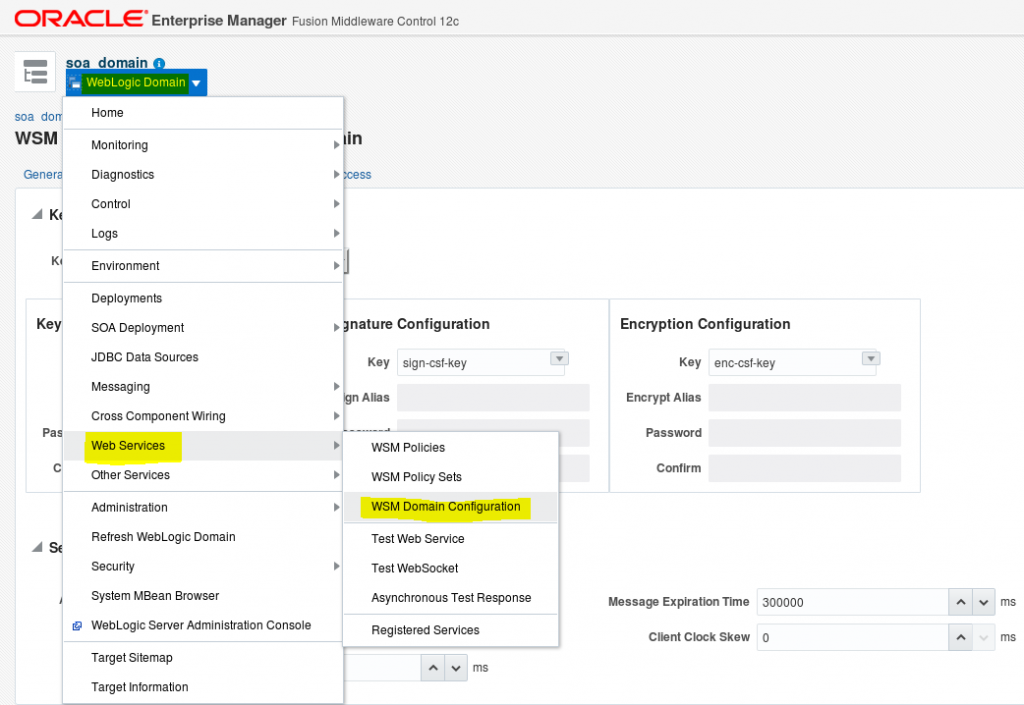Open WebLogic Server Administration Console

(202, 625)
